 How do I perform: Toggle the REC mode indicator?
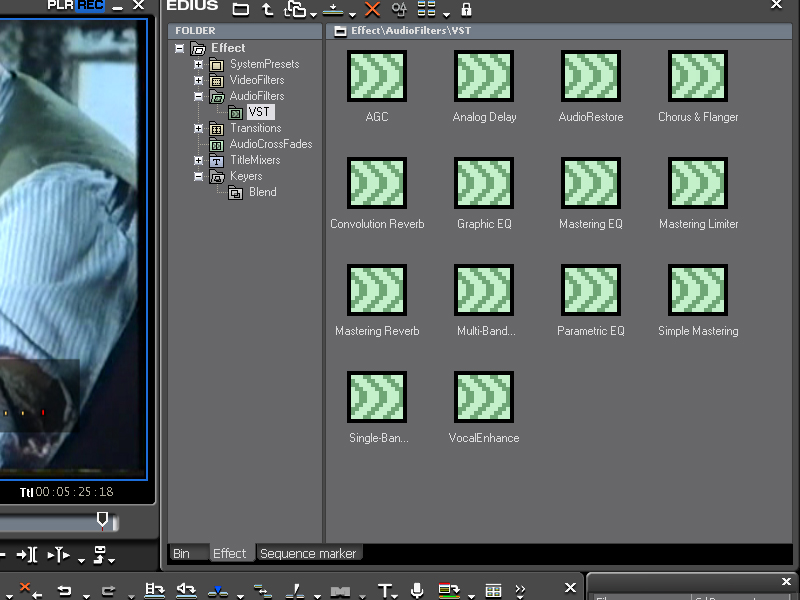click(x=91, y=5)
